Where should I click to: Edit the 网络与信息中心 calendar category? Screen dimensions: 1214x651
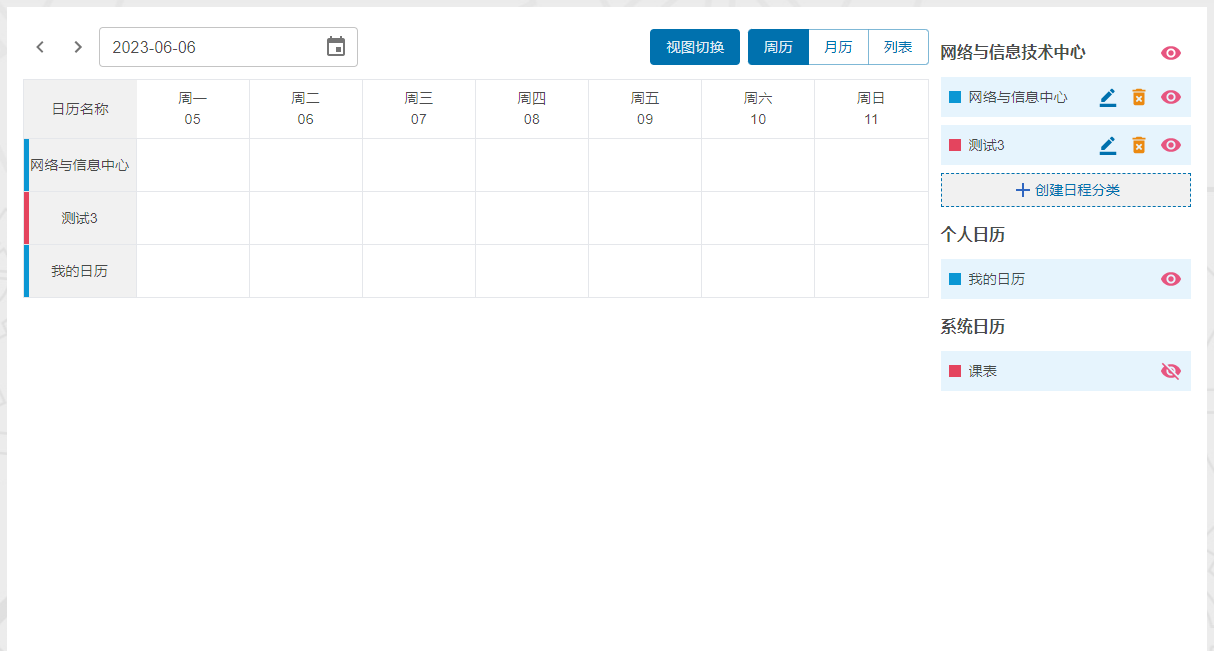pyautogui.click(x=1107, y=97)
